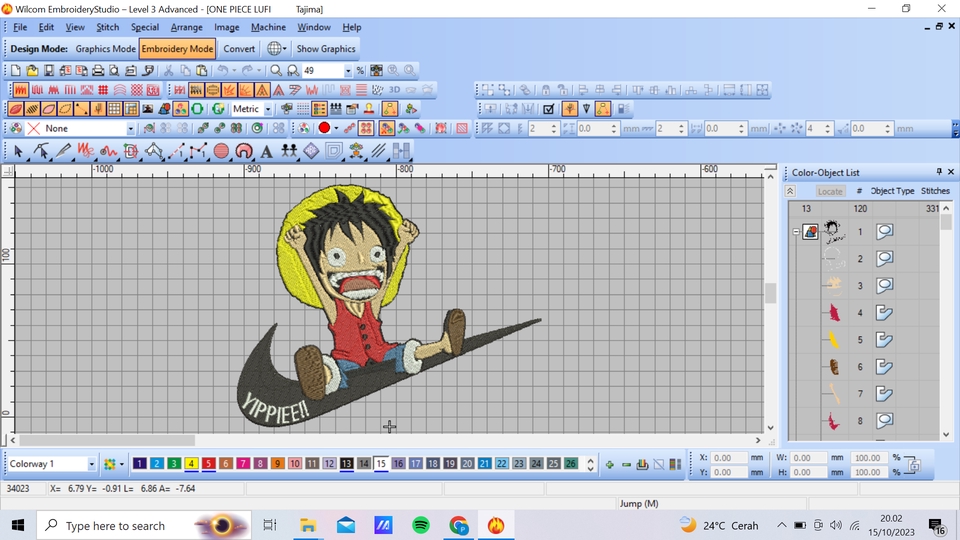Click the Stitches column header
The image size is (960, 540).
935,191
